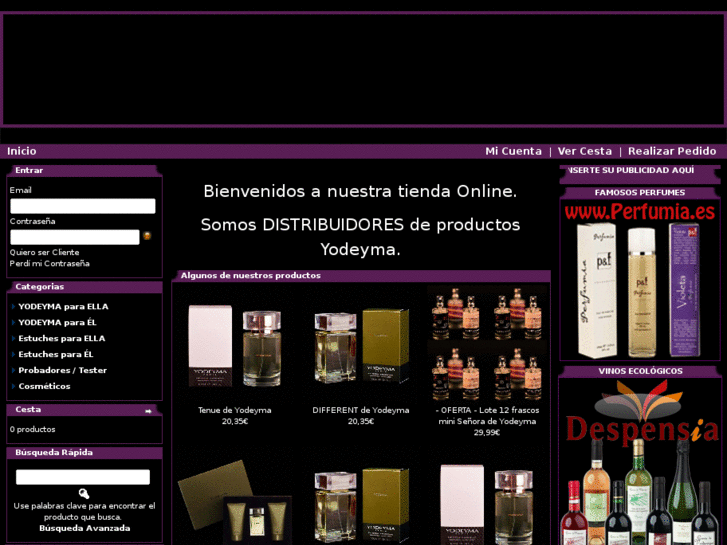Viewport: 727px width, 545px height.
Task: Open Cosméticos category
Action: click(x=45, y=386)
